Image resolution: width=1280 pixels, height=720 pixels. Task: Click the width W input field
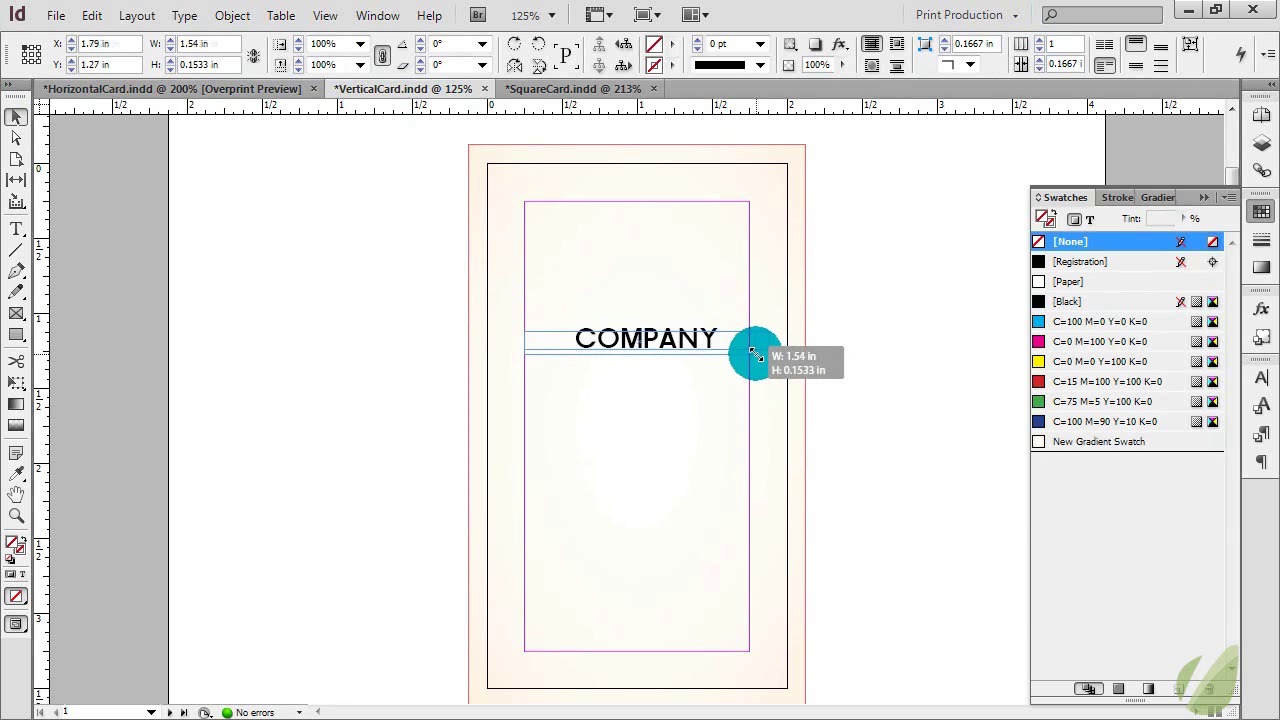tap(208, 44)
